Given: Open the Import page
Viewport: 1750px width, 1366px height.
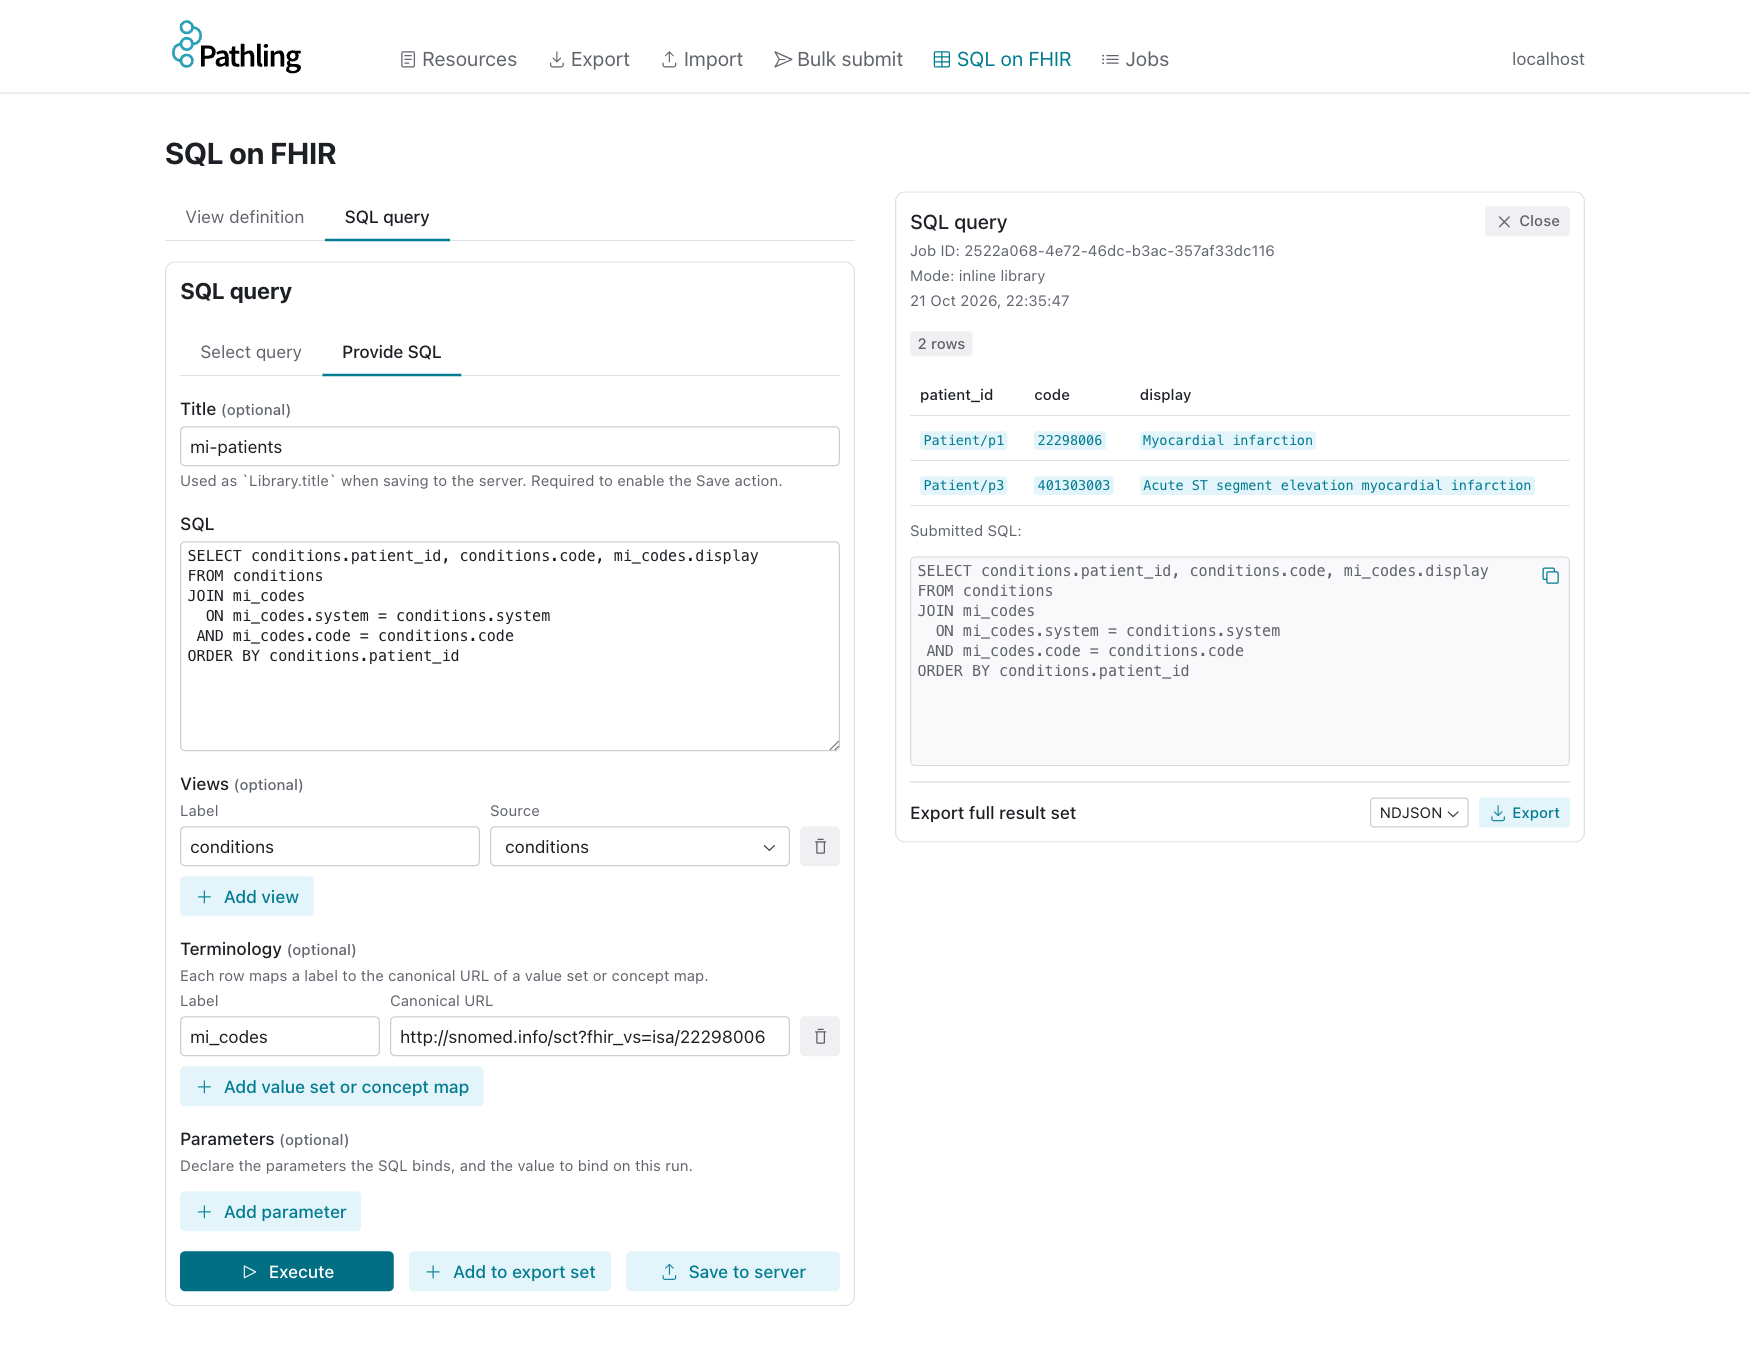Looking at the screenshot, I should 702,59.
